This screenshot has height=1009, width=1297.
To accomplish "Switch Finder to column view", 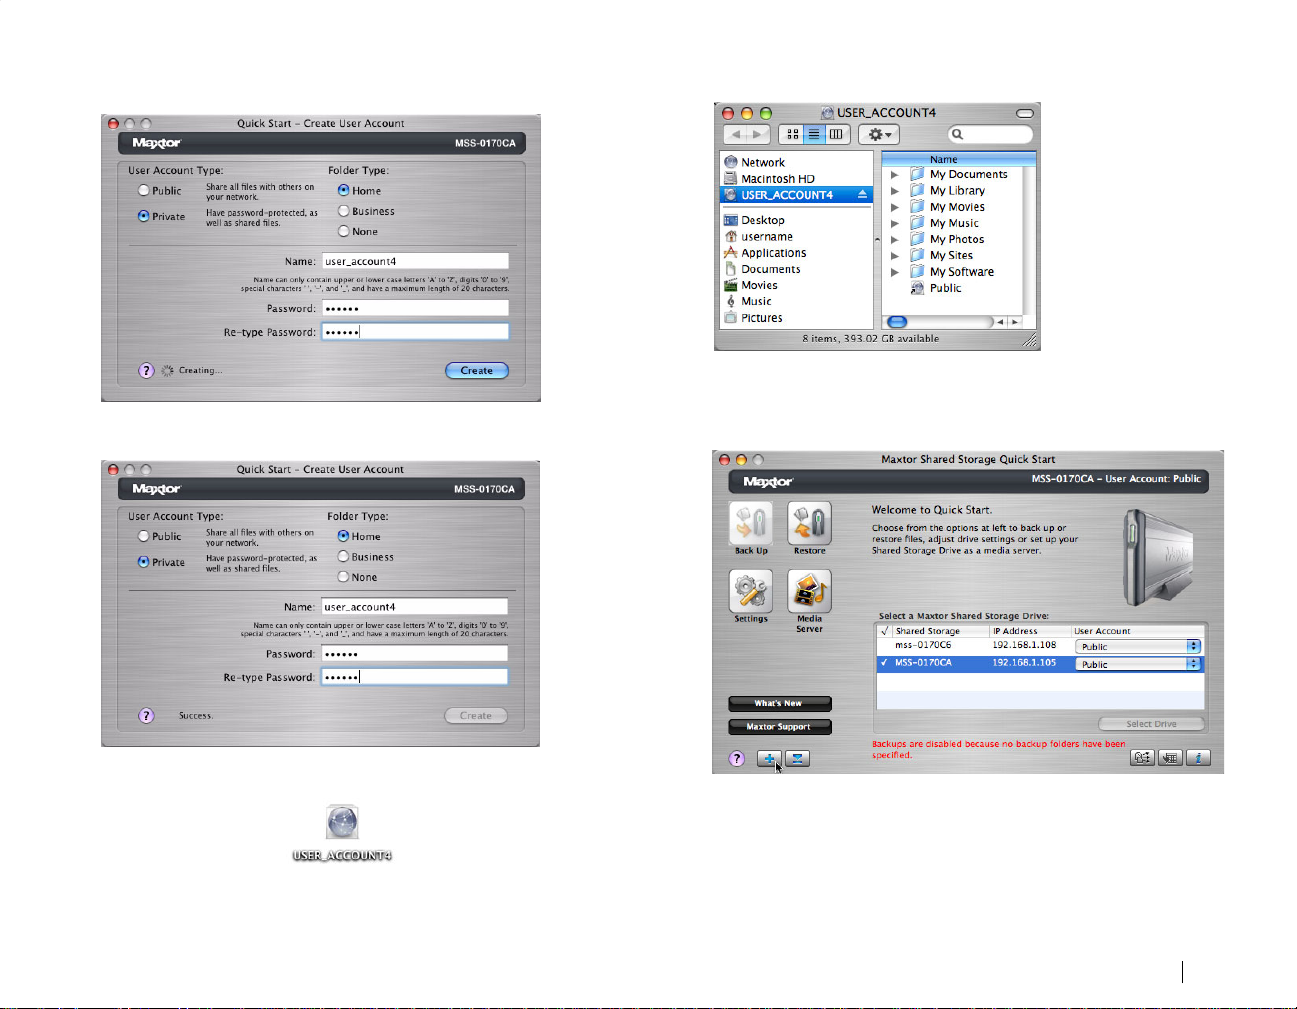I will [837, 134].
